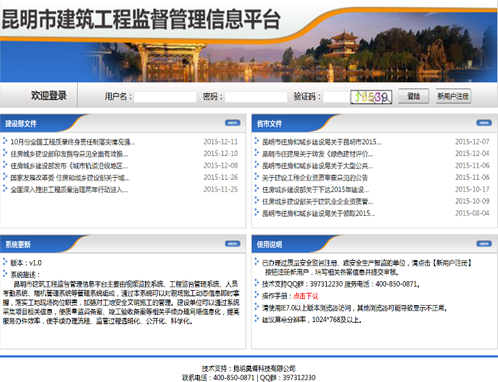Open 住房城乡建设部关于下达2015年建设 article
498x382 pixels.
[x=316, y=190]
